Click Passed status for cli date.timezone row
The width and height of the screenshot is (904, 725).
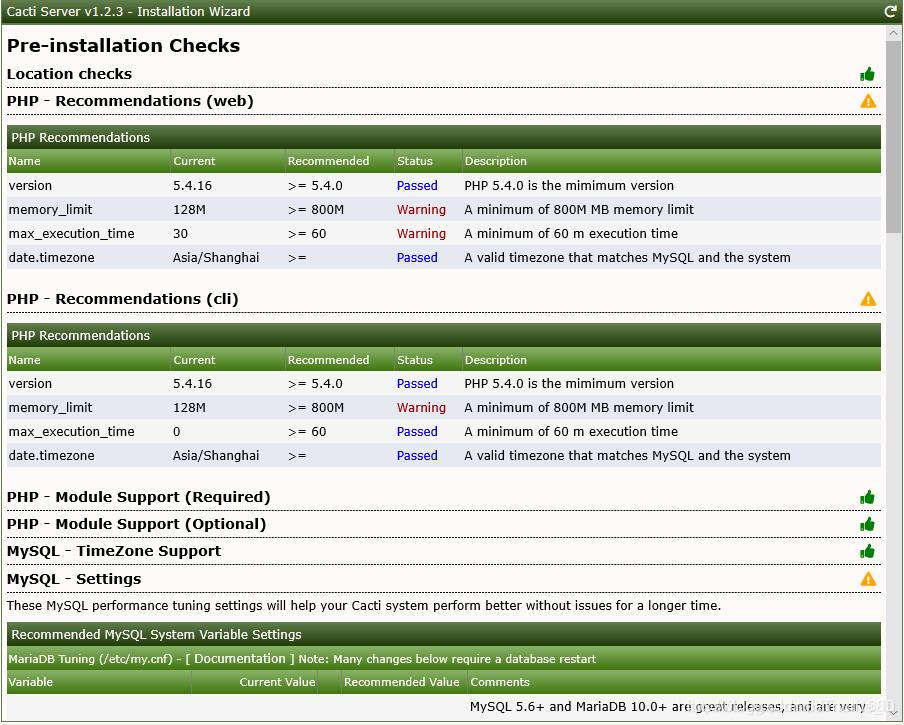click(417, 456)
